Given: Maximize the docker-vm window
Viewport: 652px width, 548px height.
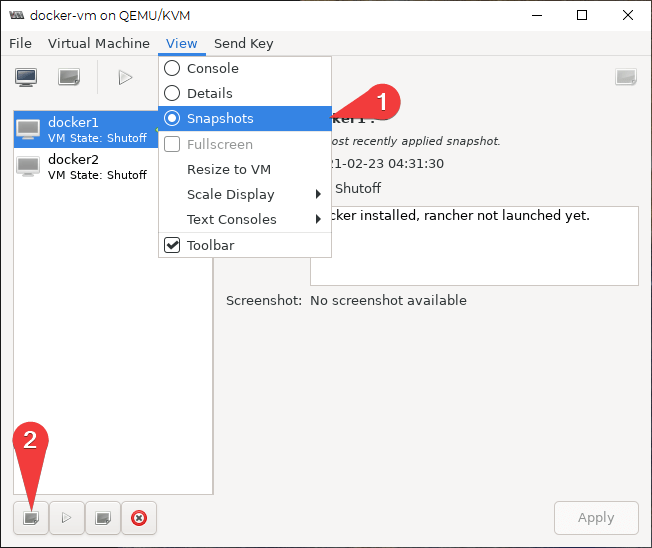Looking at the screenshot, I should pos(582,15).
